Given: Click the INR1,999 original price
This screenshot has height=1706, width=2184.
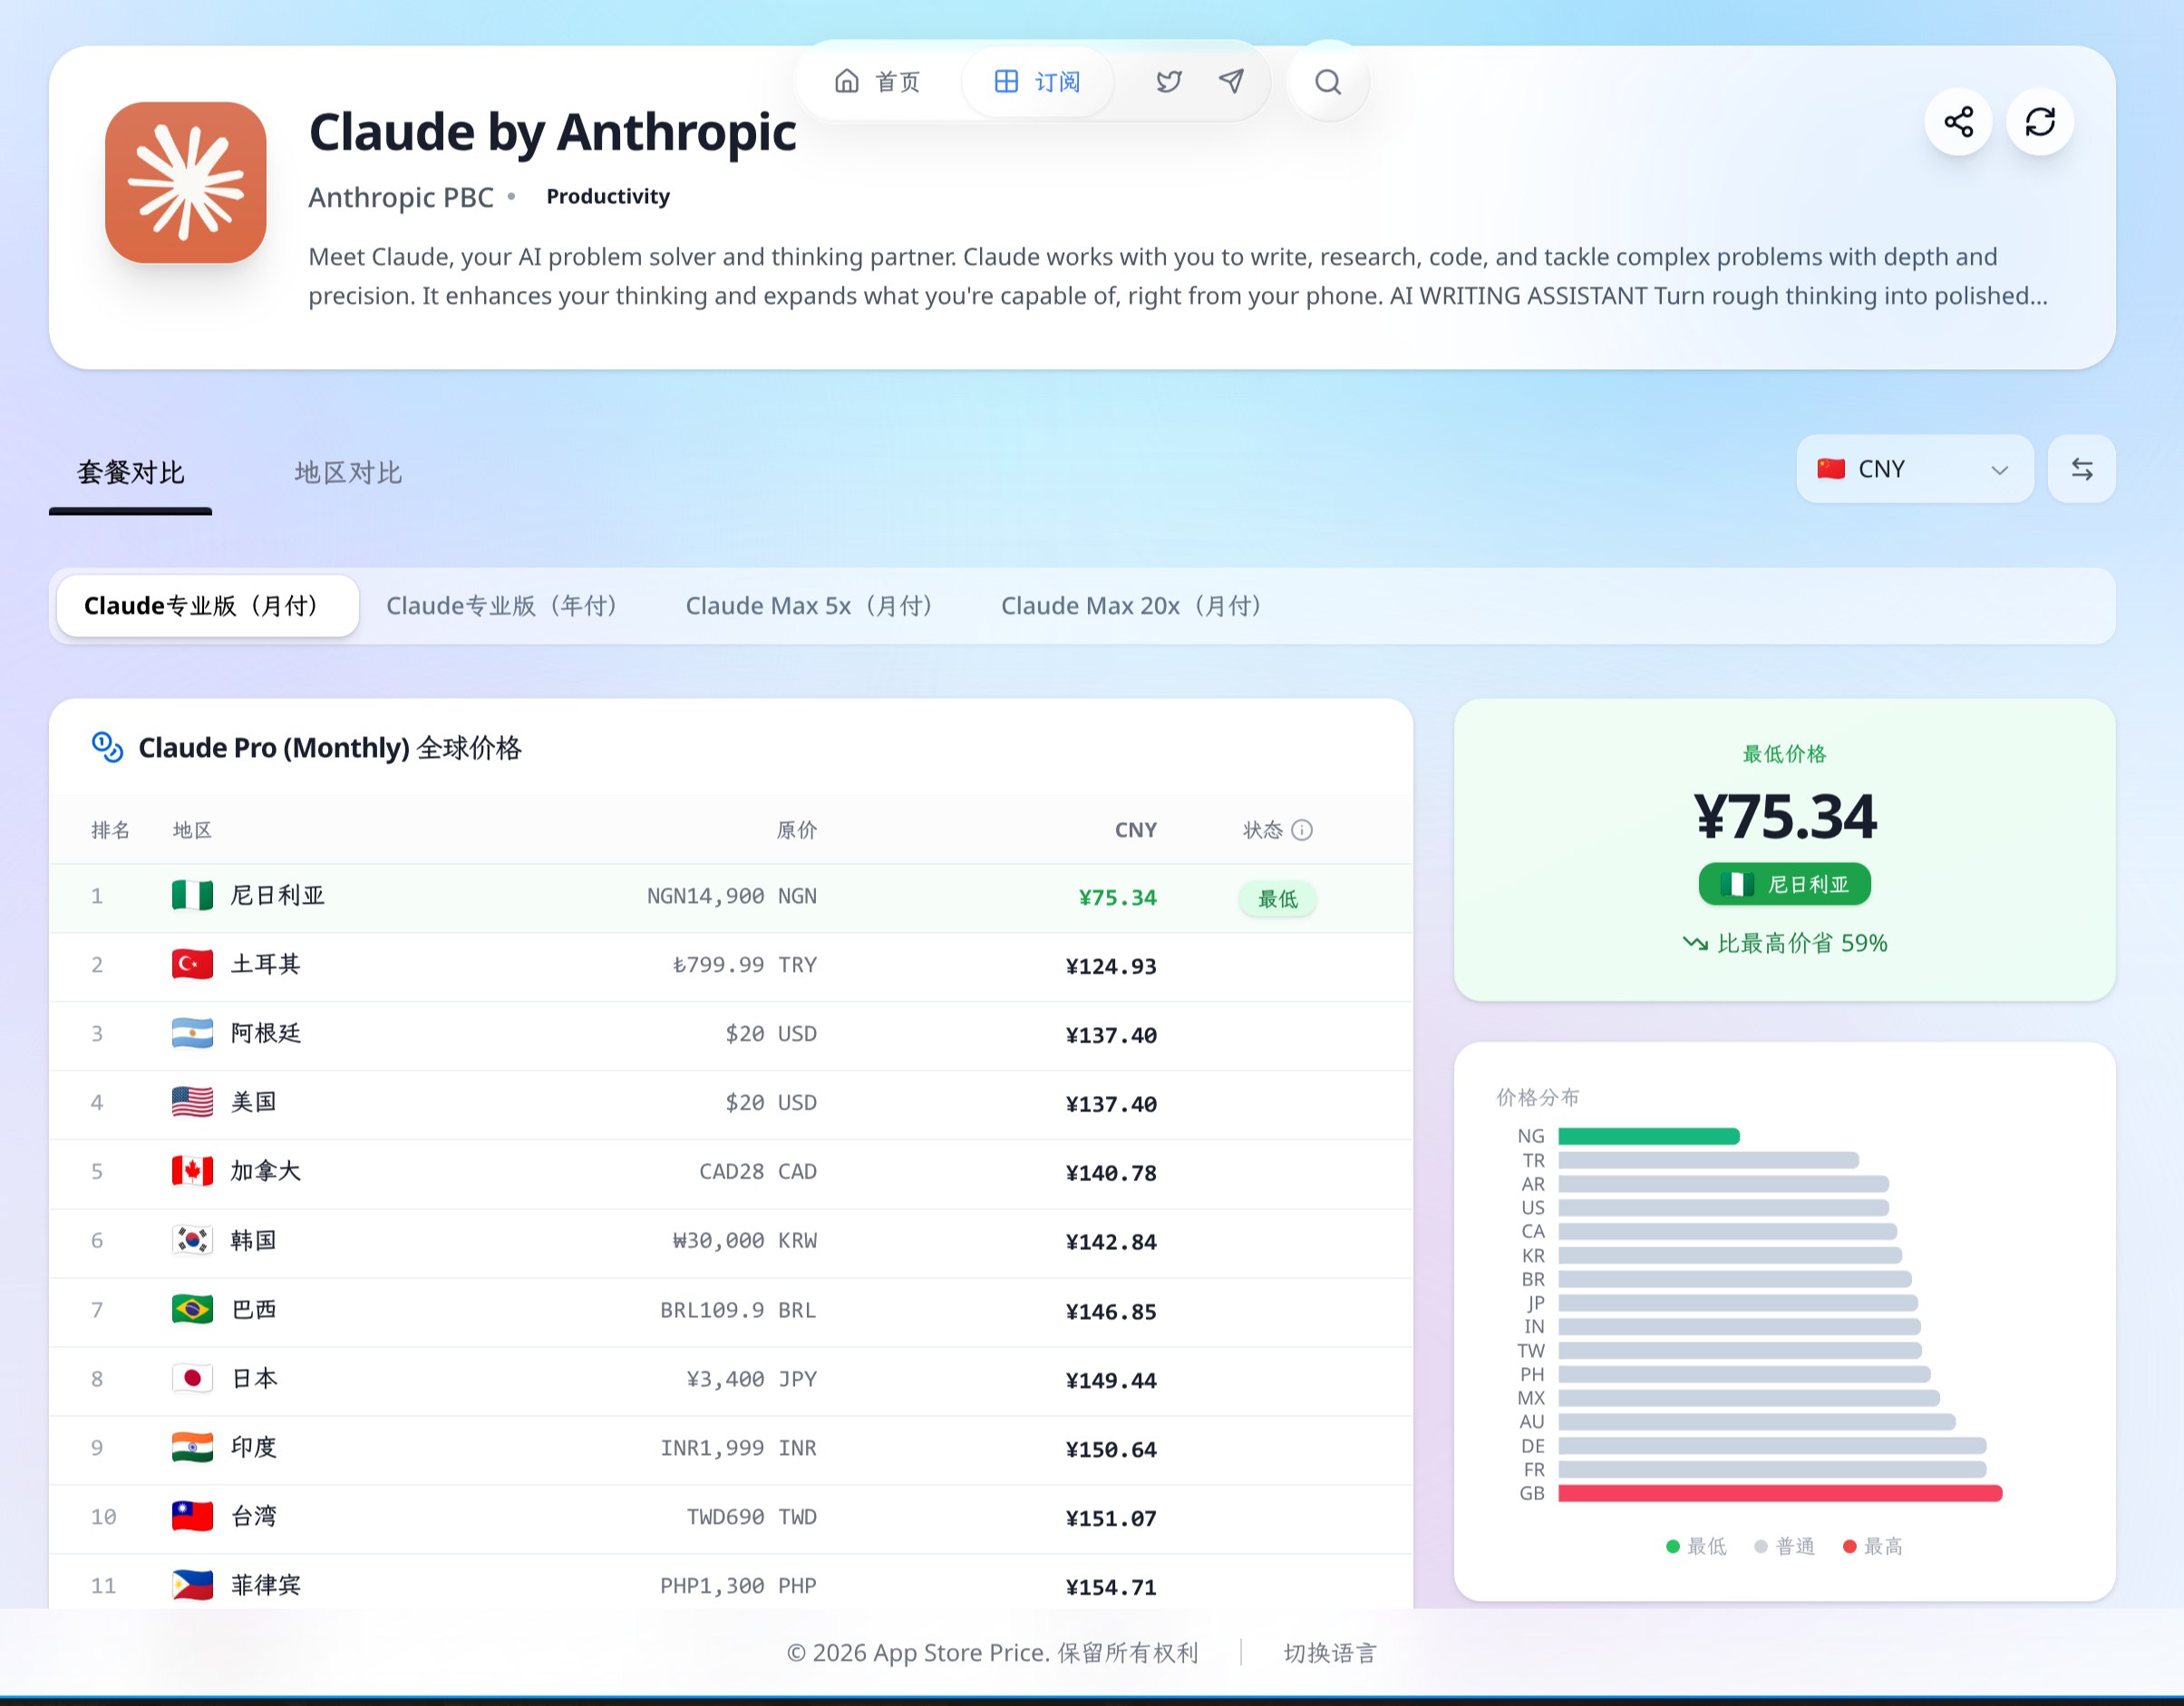Looking at the screenshot, I should click(x=738, y=1448).
